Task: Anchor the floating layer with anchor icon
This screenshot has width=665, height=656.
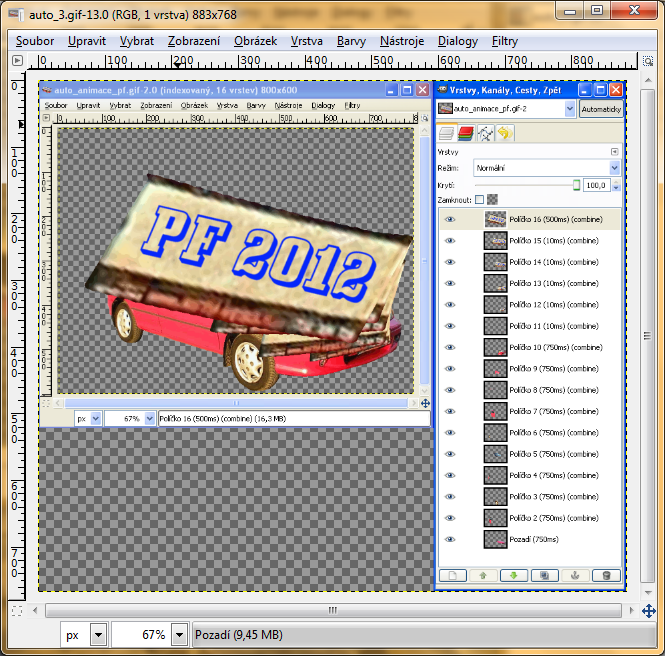Action: [575, 575]
